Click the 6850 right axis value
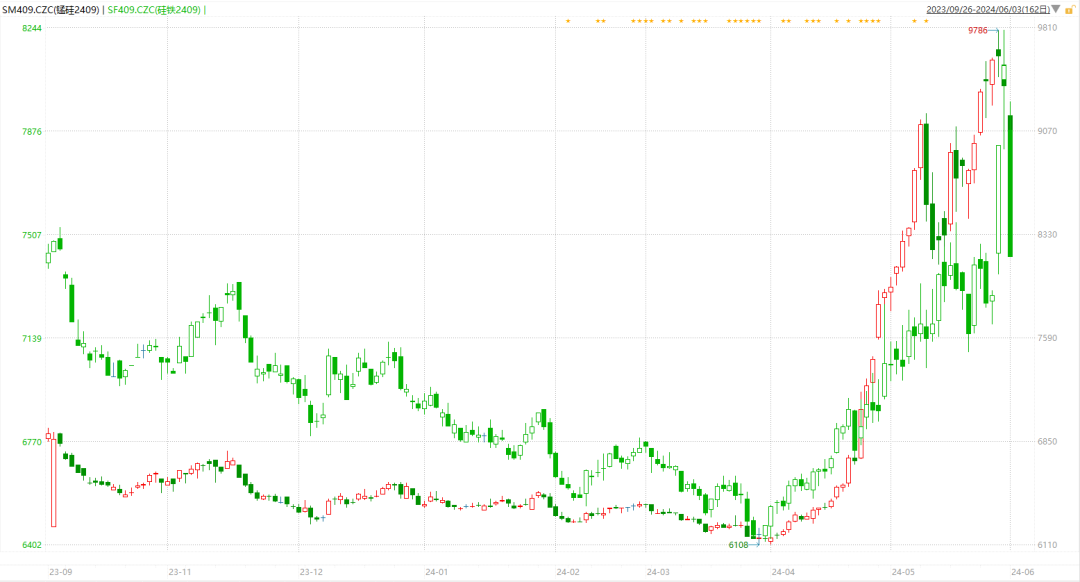This screenshot has width=1080, height=582. point(1047,441)
